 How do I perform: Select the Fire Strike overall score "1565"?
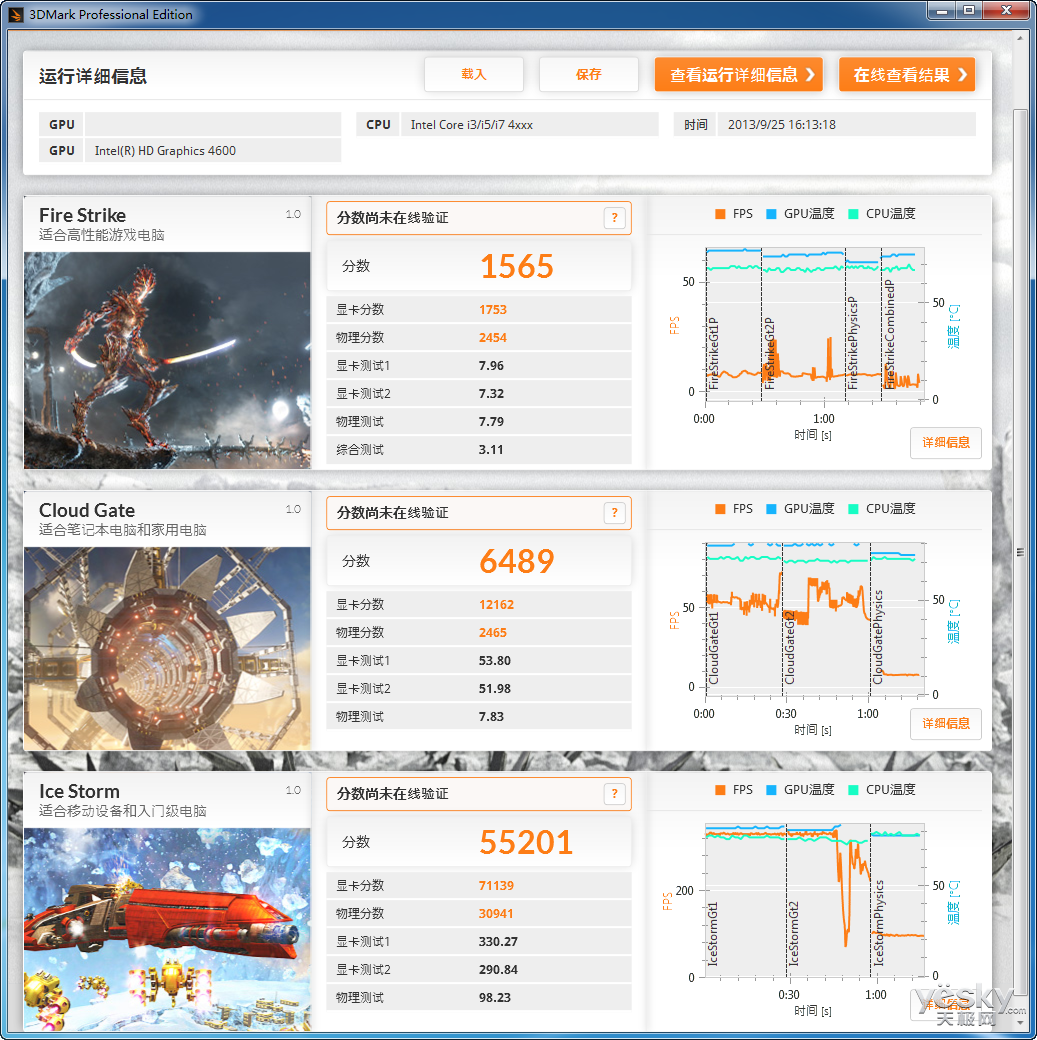517,267
